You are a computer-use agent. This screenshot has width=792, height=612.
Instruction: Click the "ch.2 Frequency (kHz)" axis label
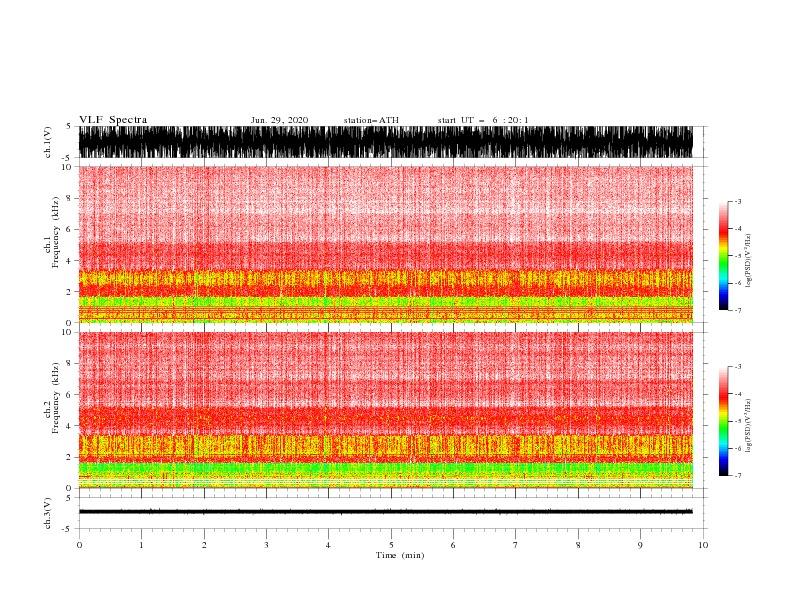tap(52, 397)
